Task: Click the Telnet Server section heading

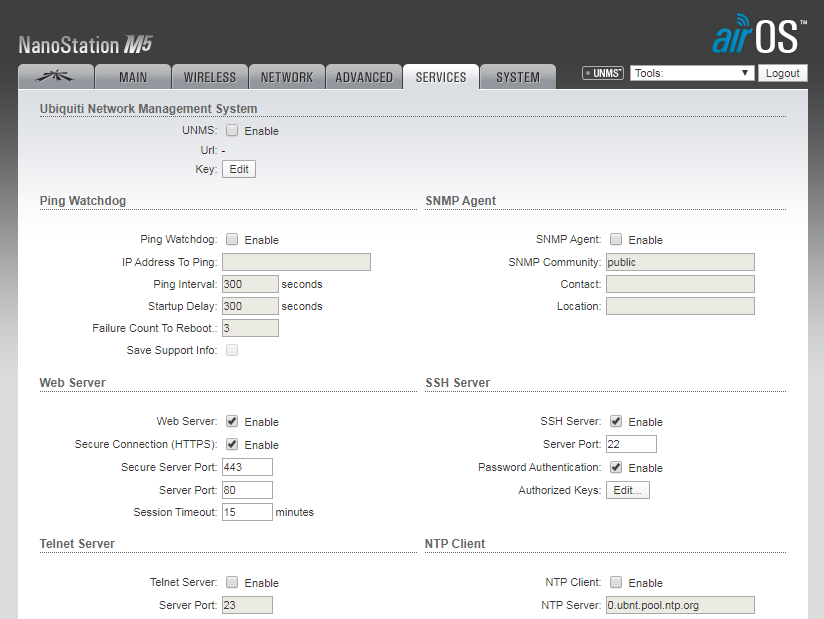Action: click(x=77, y=543)
